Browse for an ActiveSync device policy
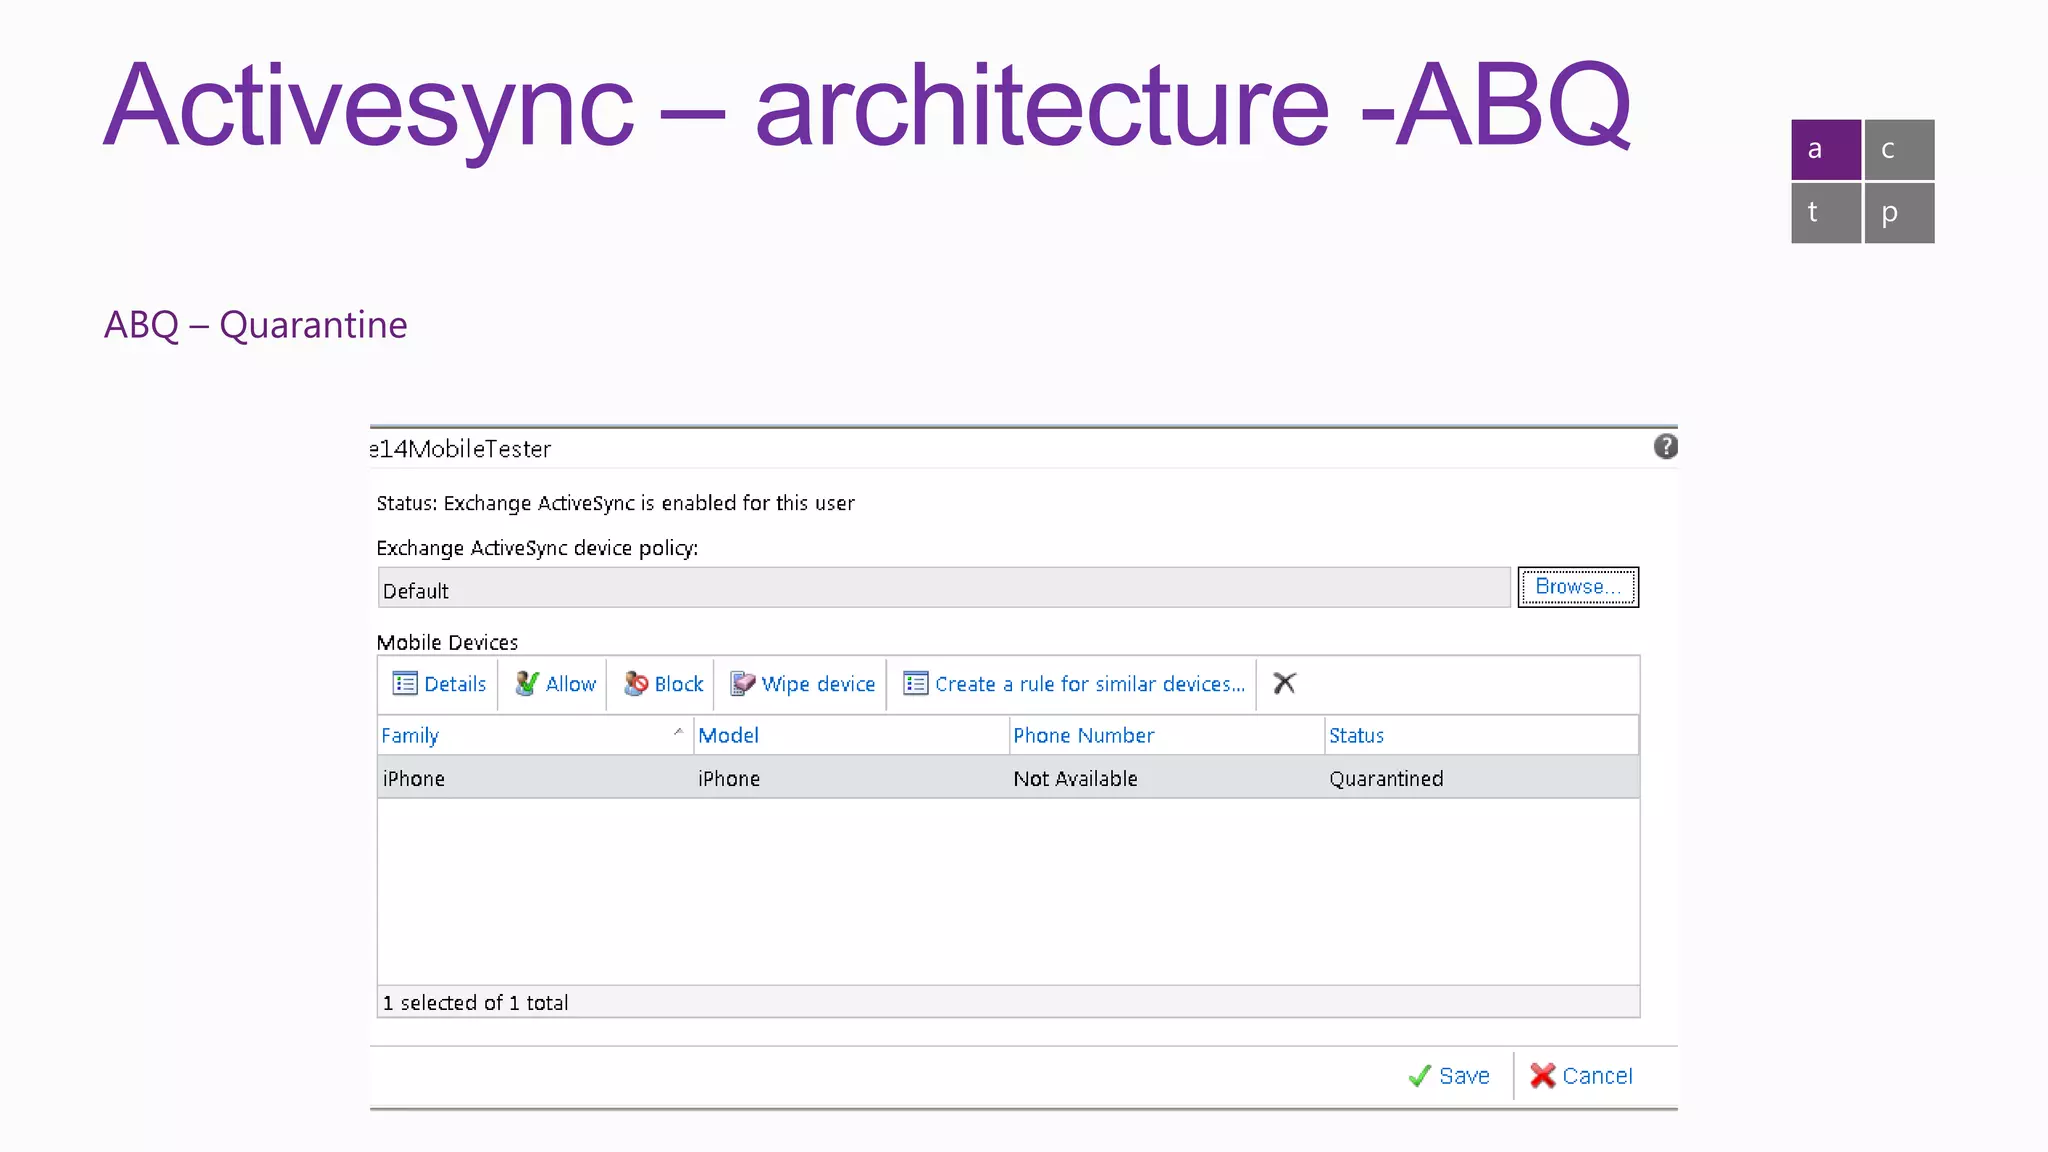 (1578, 587)
